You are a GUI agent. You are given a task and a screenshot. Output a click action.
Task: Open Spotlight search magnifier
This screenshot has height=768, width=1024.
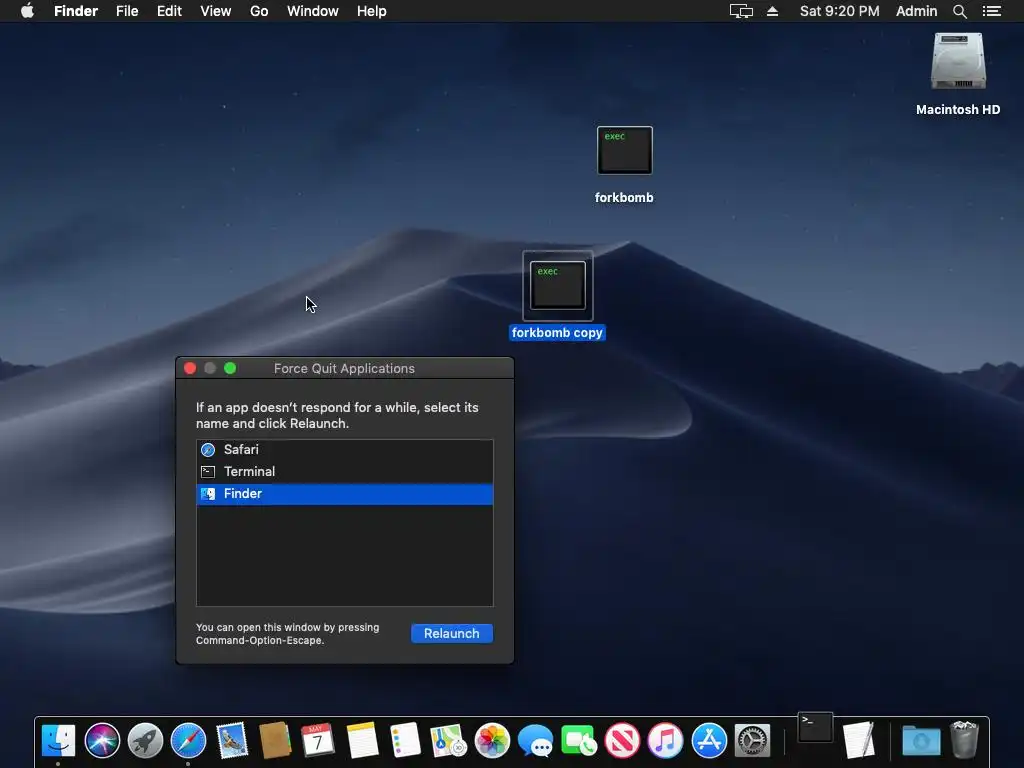point(959,11)
